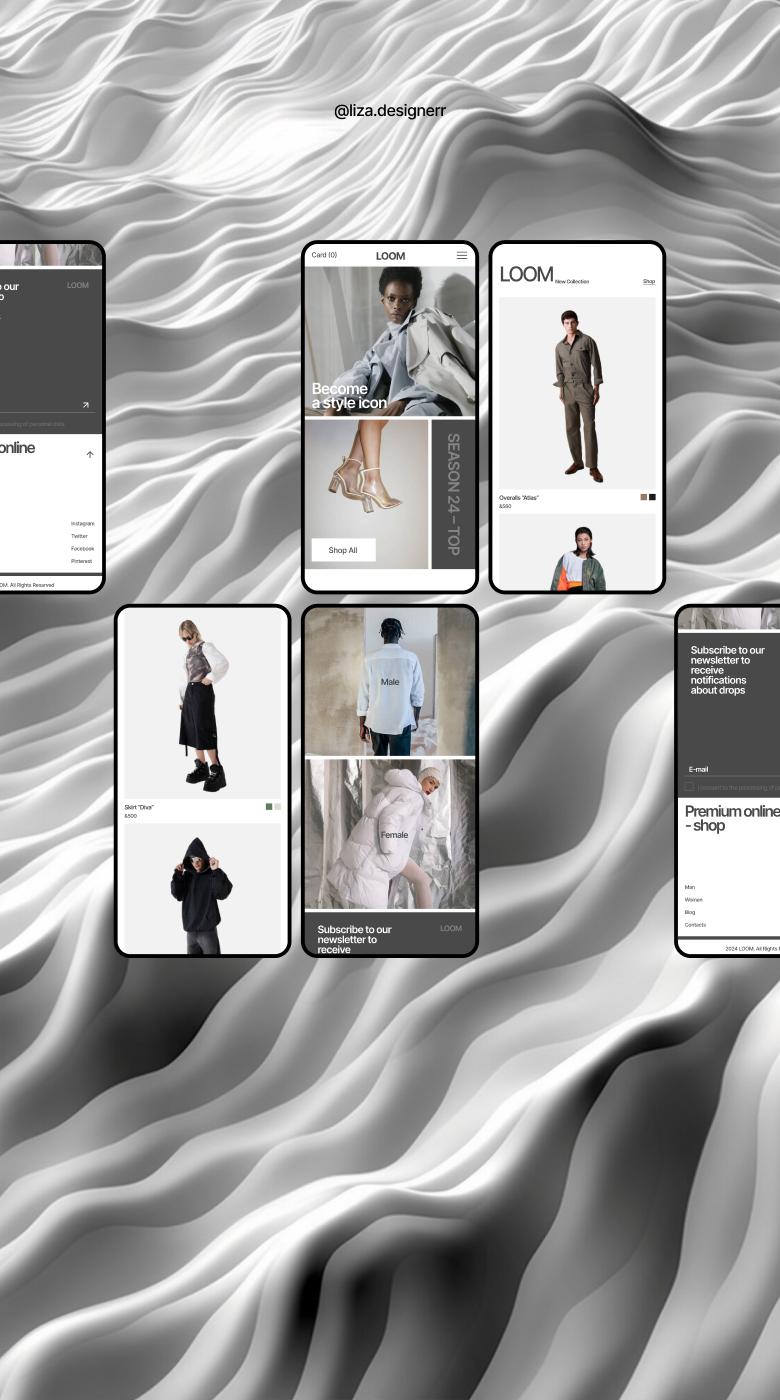Open the Pinterest footer link
The height and width of the screenshot is (1400, 780).
point(81,561)
